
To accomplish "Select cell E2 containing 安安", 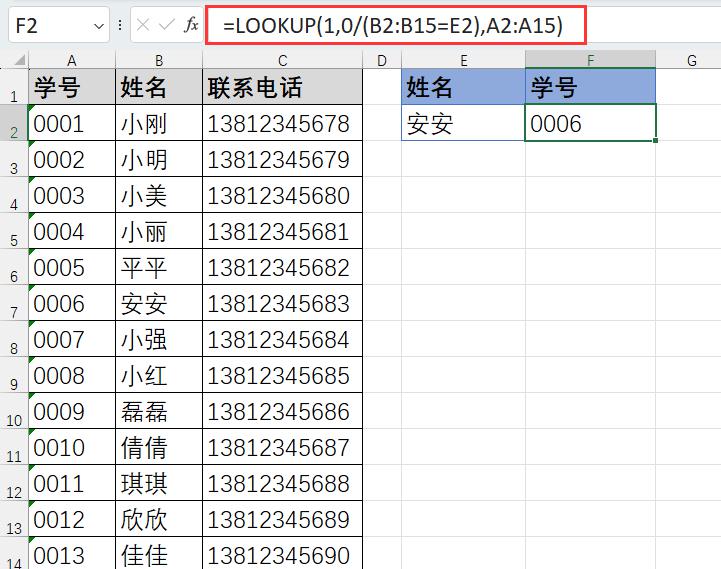I will 464,123.
